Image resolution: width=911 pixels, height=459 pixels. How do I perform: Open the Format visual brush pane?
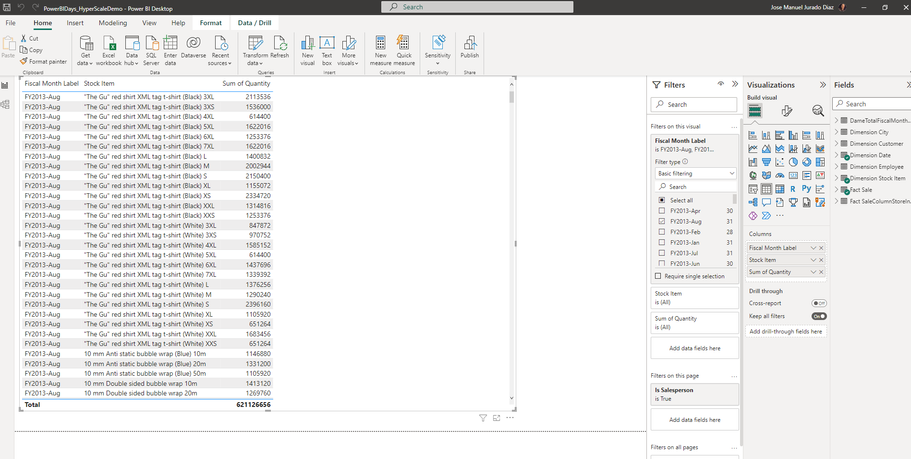click(x=787, y=111)
